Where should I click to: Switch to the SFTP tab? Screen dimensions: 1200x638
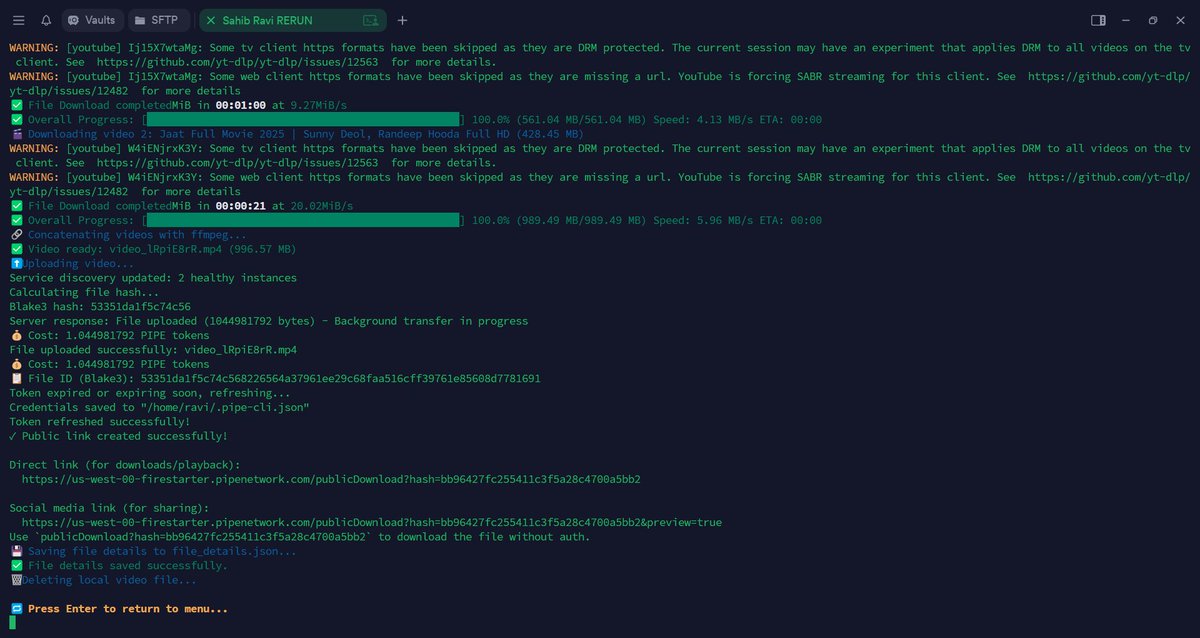coord(159,20)
